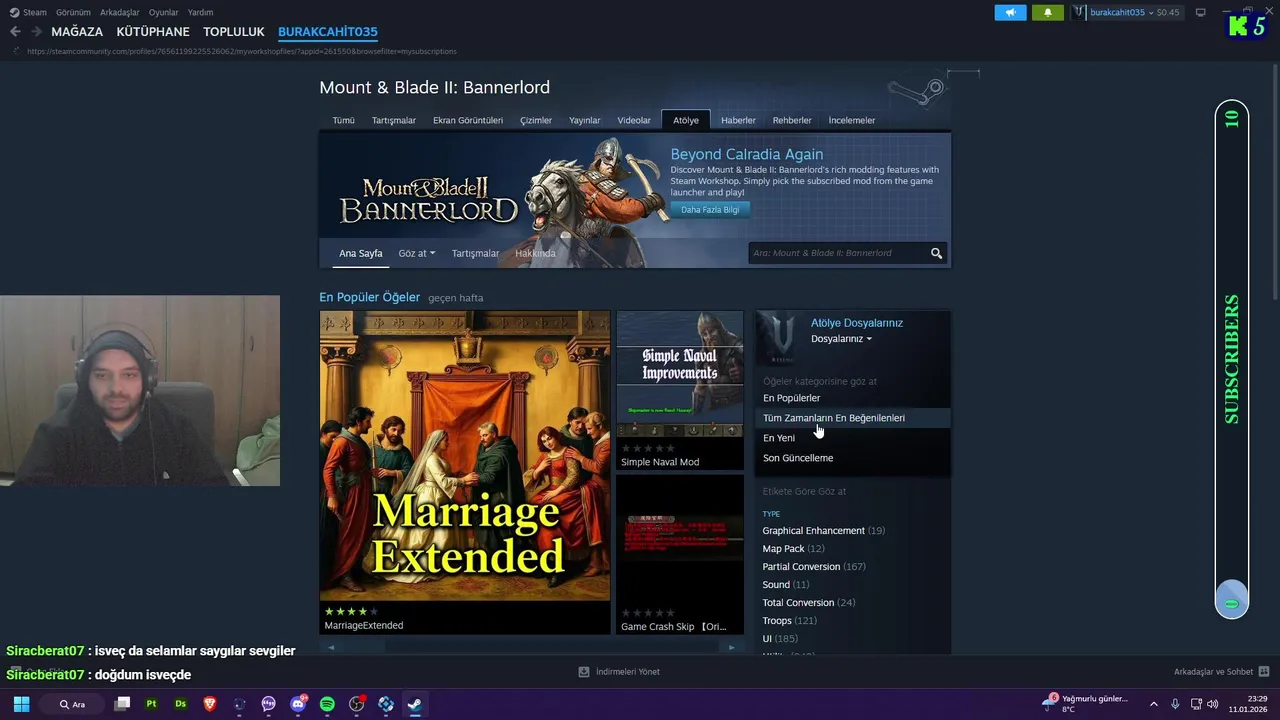The height and width of the screenshot is (720, 1280).
Task: Expand the Göz at dropdown
Action: (x=416, y=253)
